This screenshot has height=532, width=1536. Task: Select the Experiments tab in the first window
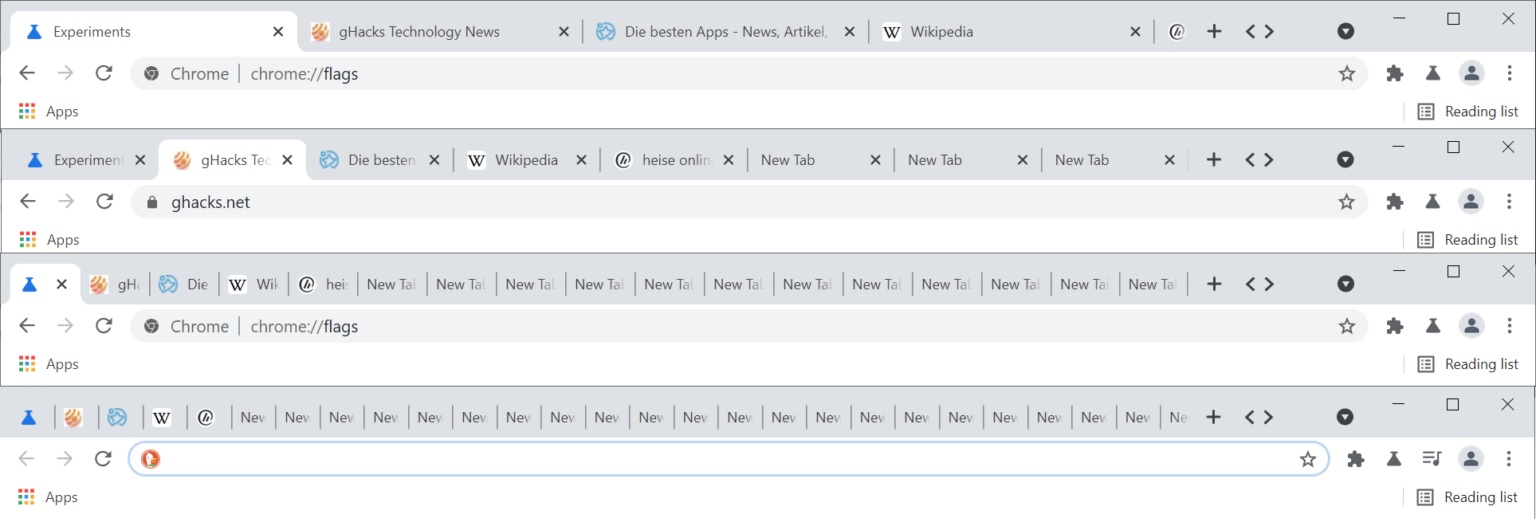153,32
